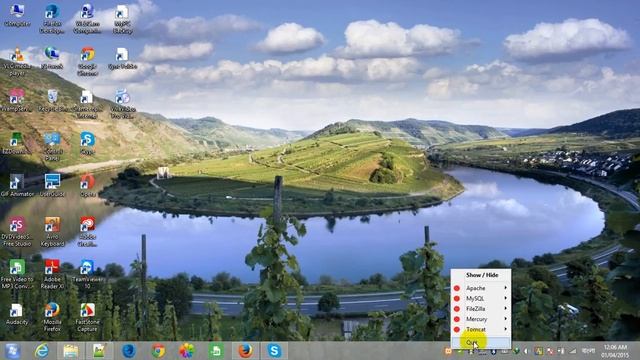The image size is (640, 360).
Task: Select the Audacity desktop shortcut
Action: 17,314
